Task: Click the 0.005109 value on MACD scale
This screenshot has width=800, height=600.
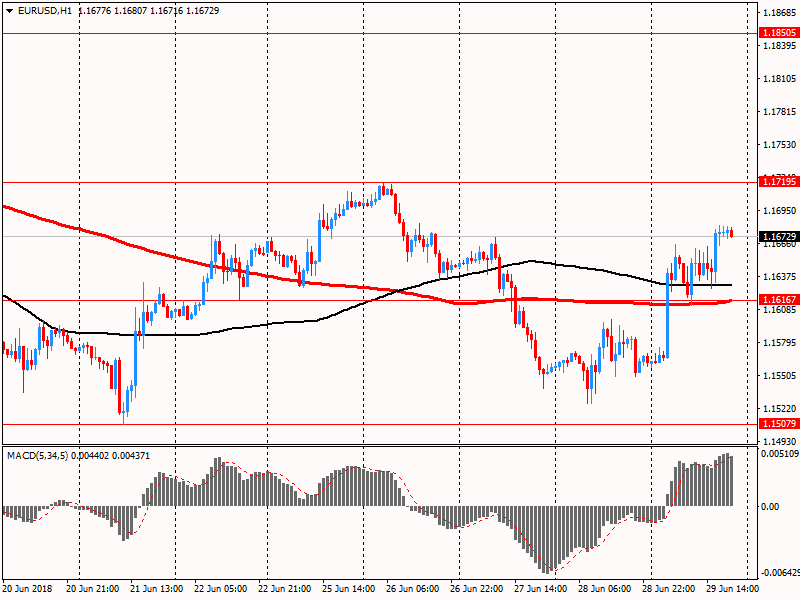Action: click(x=780, y=454)
